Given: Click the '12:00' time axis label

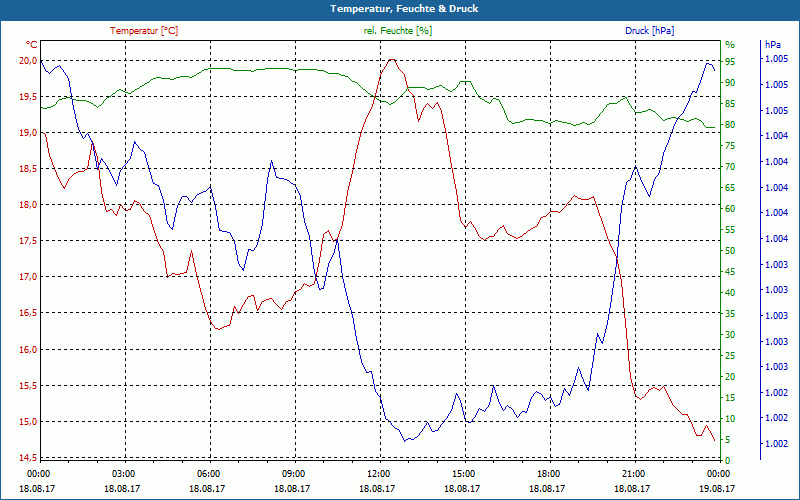Looking at the screenshot, I should 378,473.
